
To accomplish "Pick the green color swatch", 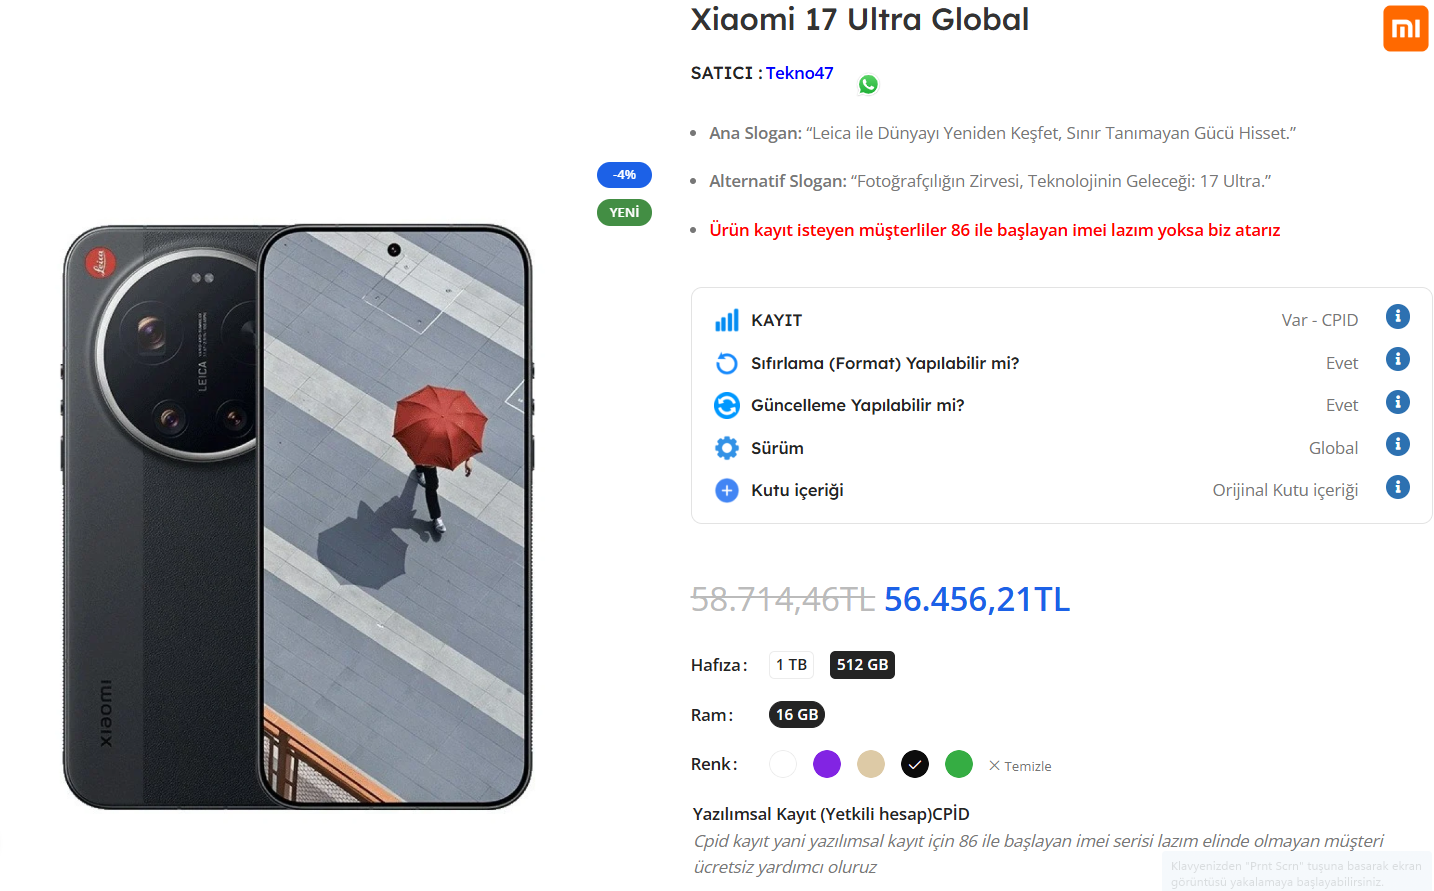I will tap(959, 764).
